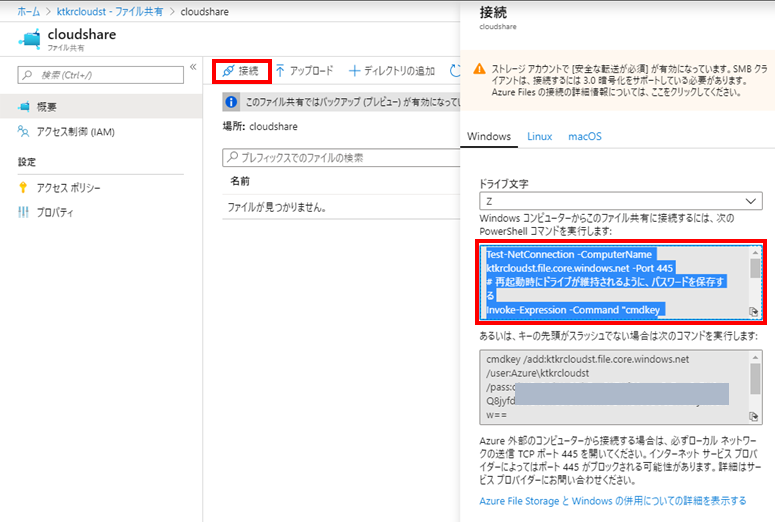Click the scrollbar thumb of the cmdkey command box
Viewport: 775px width, 522px height.
(x=755, y=379)
